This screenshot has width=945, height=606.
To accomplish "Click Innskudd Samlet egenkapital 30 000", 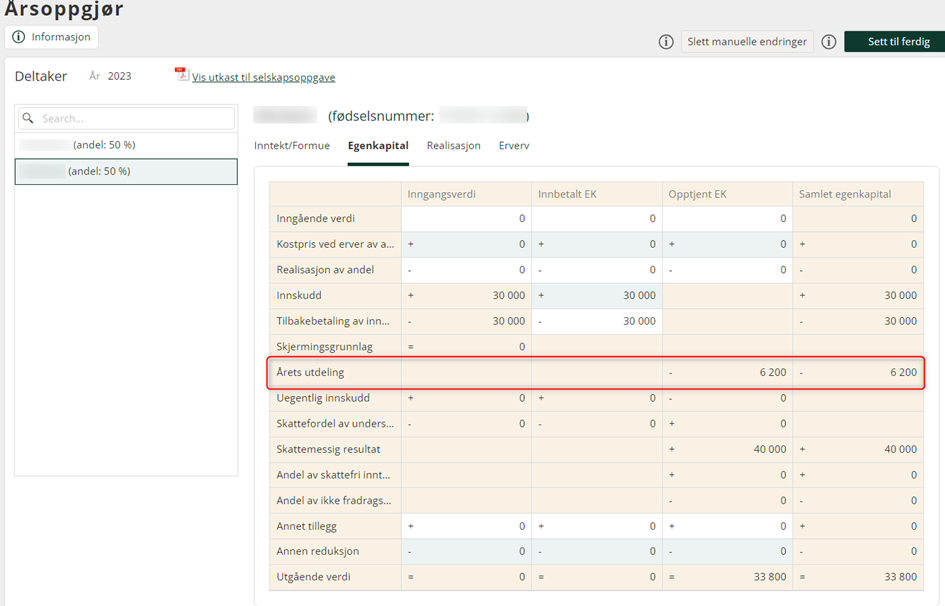I will coord(858,295).
